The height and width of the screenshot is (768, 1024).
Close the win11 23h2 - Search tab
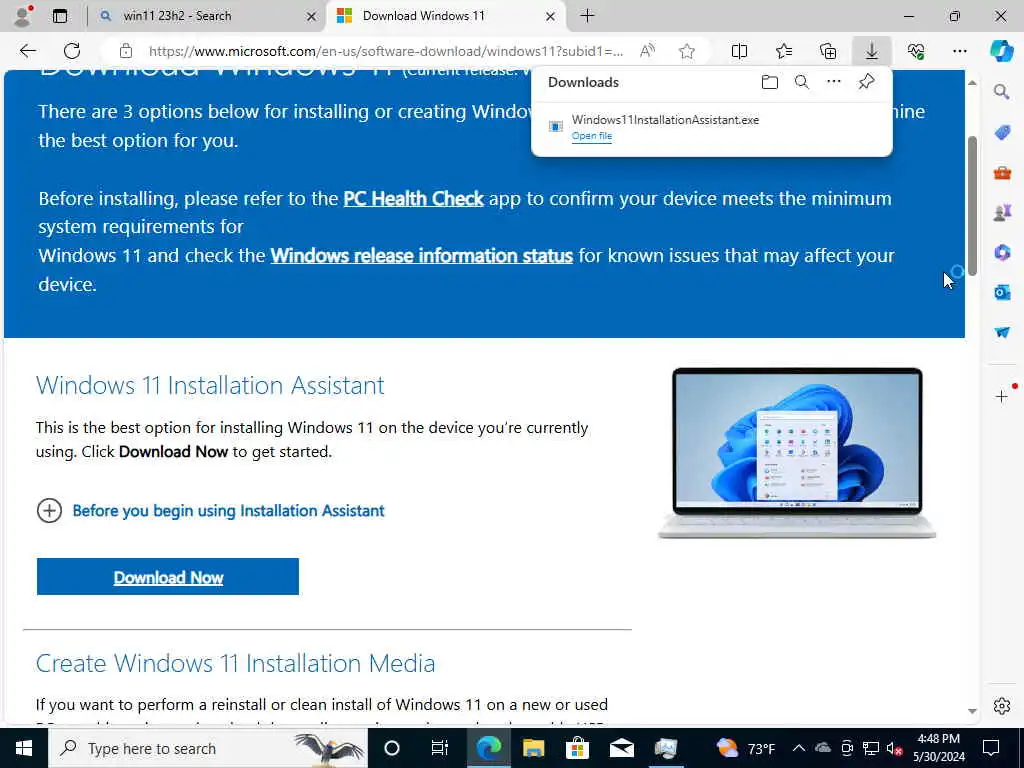[312, 16]
